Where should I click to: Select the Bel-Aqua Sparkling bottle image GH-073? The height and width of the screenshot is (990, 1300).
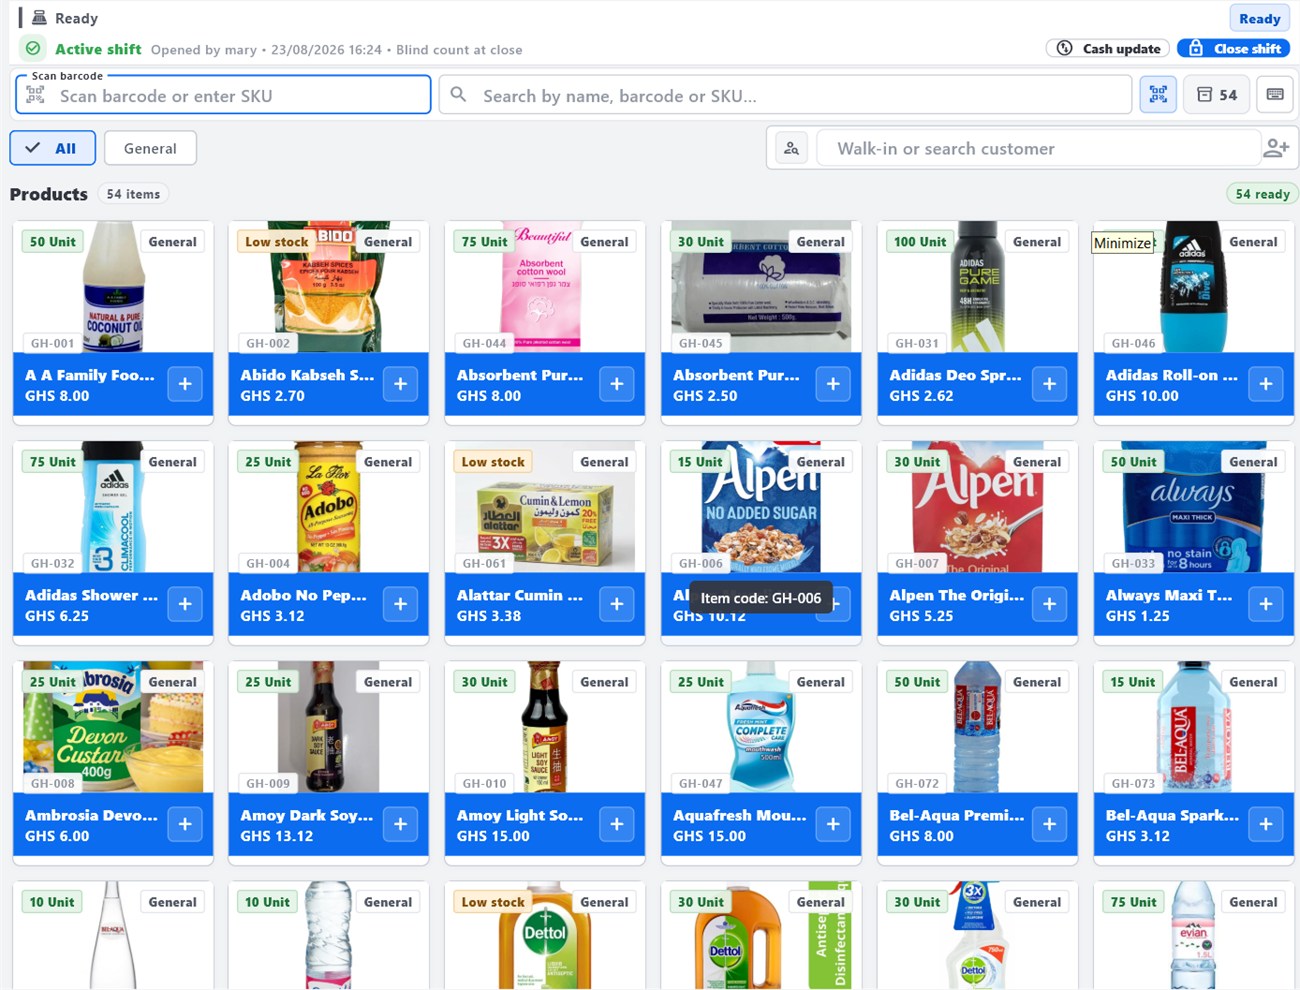tap(1193, 726)
